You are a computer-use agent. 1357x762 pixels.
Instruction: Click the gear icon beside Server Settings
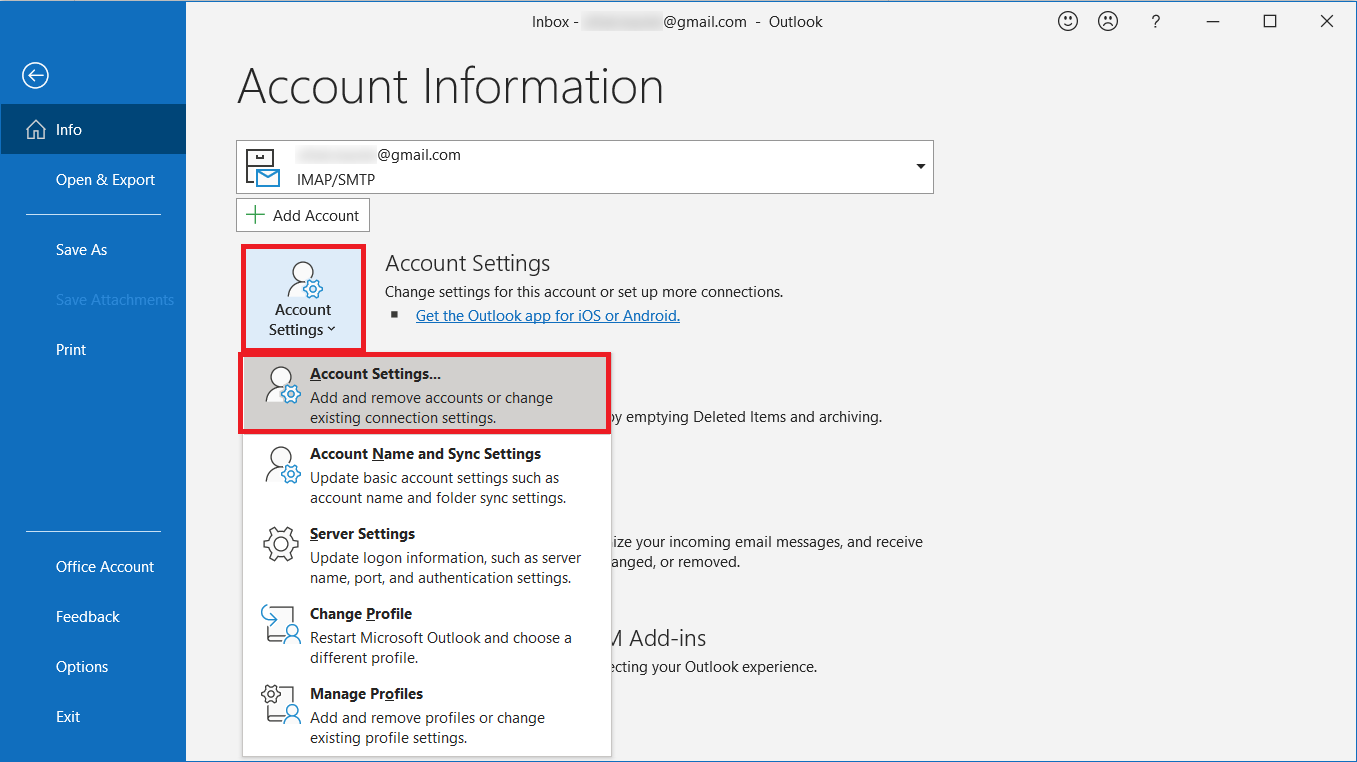tap(281, 545)
